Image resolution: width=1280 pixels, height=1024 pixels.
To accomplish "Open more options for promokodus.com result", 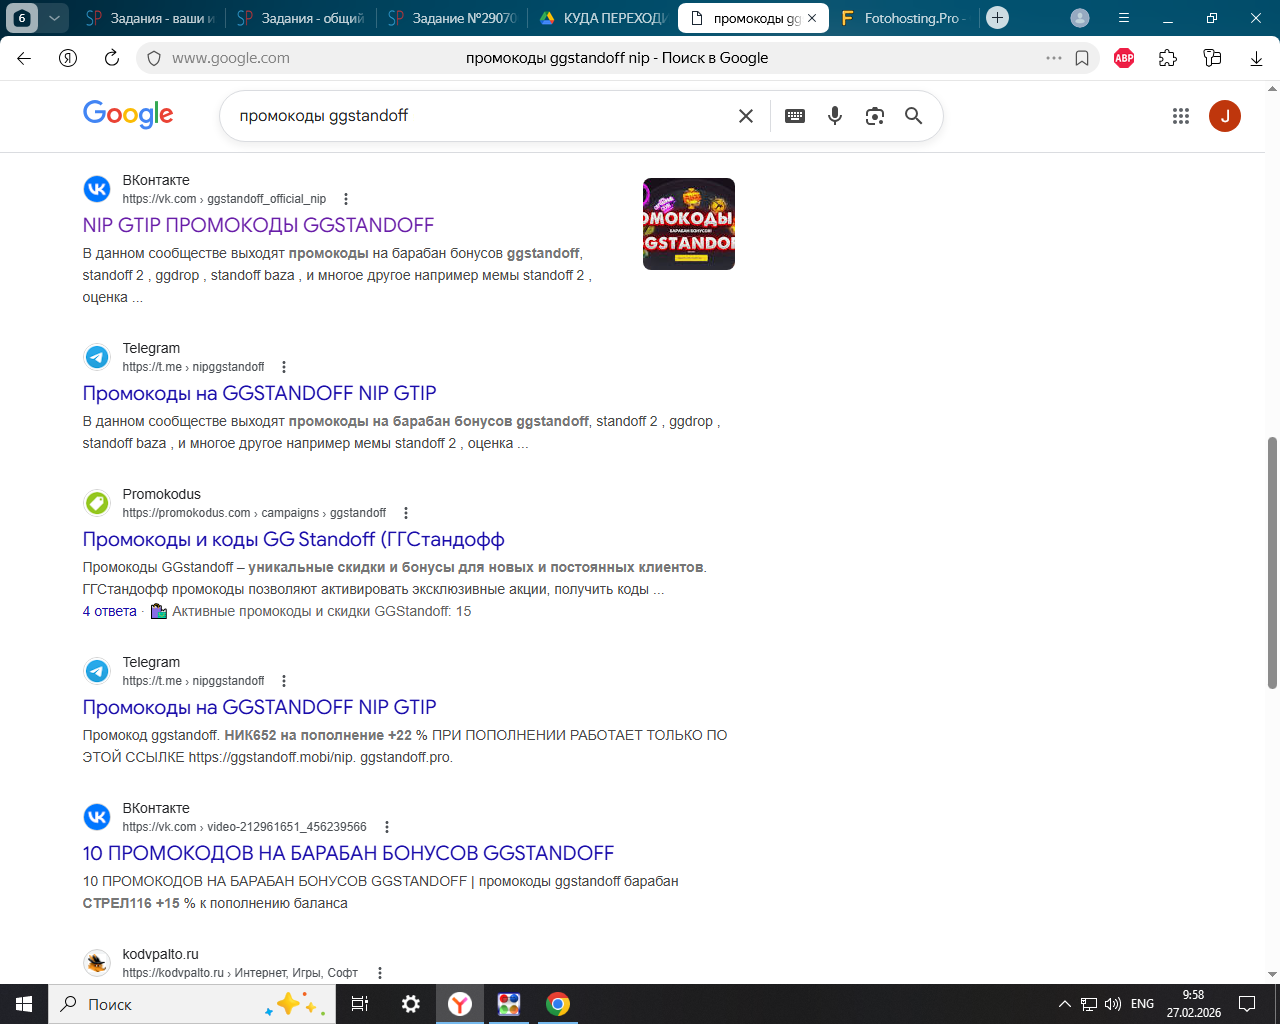I will tap(406, 513).
